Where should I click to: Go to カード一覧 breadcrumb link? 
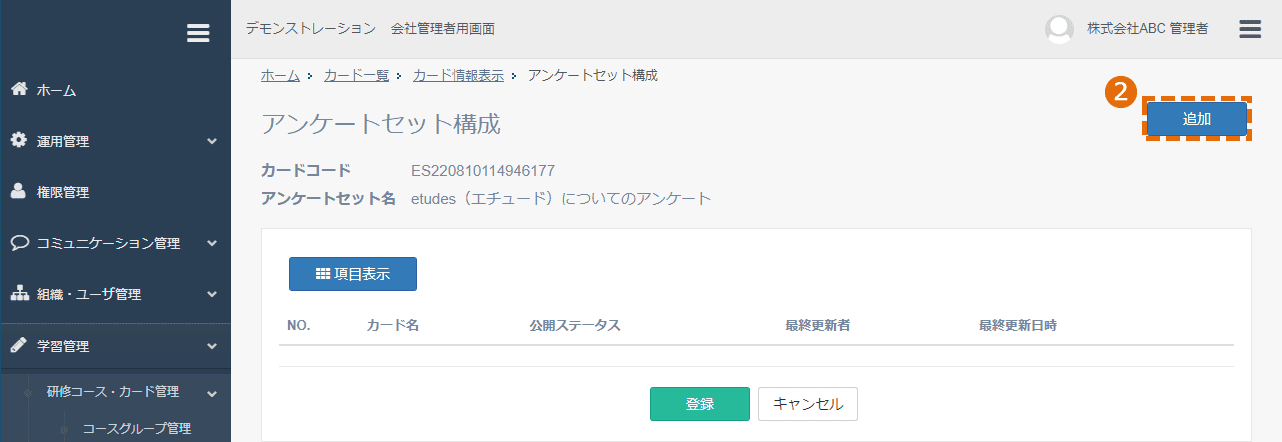click(356, 75)
